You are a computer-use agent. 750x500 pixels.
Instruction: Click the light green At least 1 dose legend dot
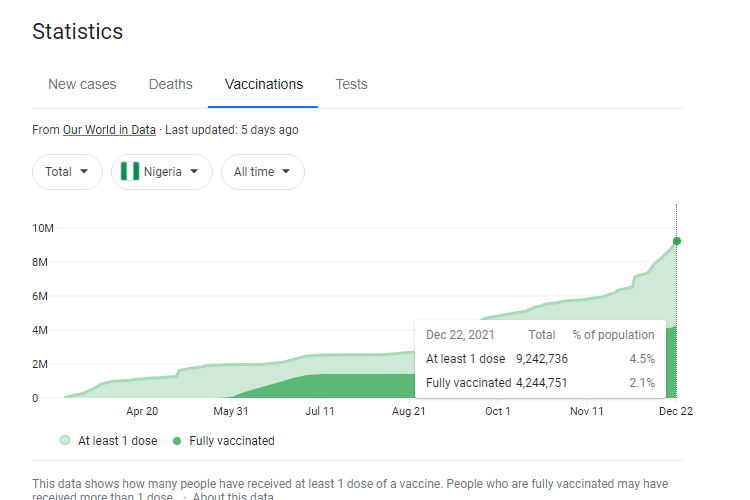65,440
